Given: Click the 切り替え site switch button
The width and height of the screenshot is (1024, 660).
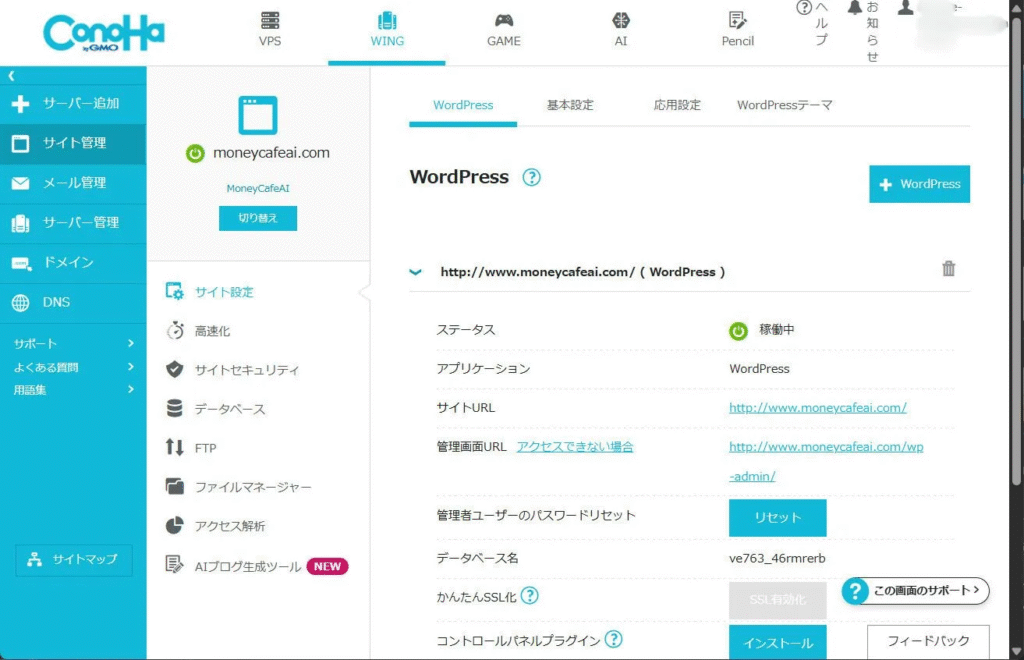Looking at the screenshot, I should (x=258, y=218).
